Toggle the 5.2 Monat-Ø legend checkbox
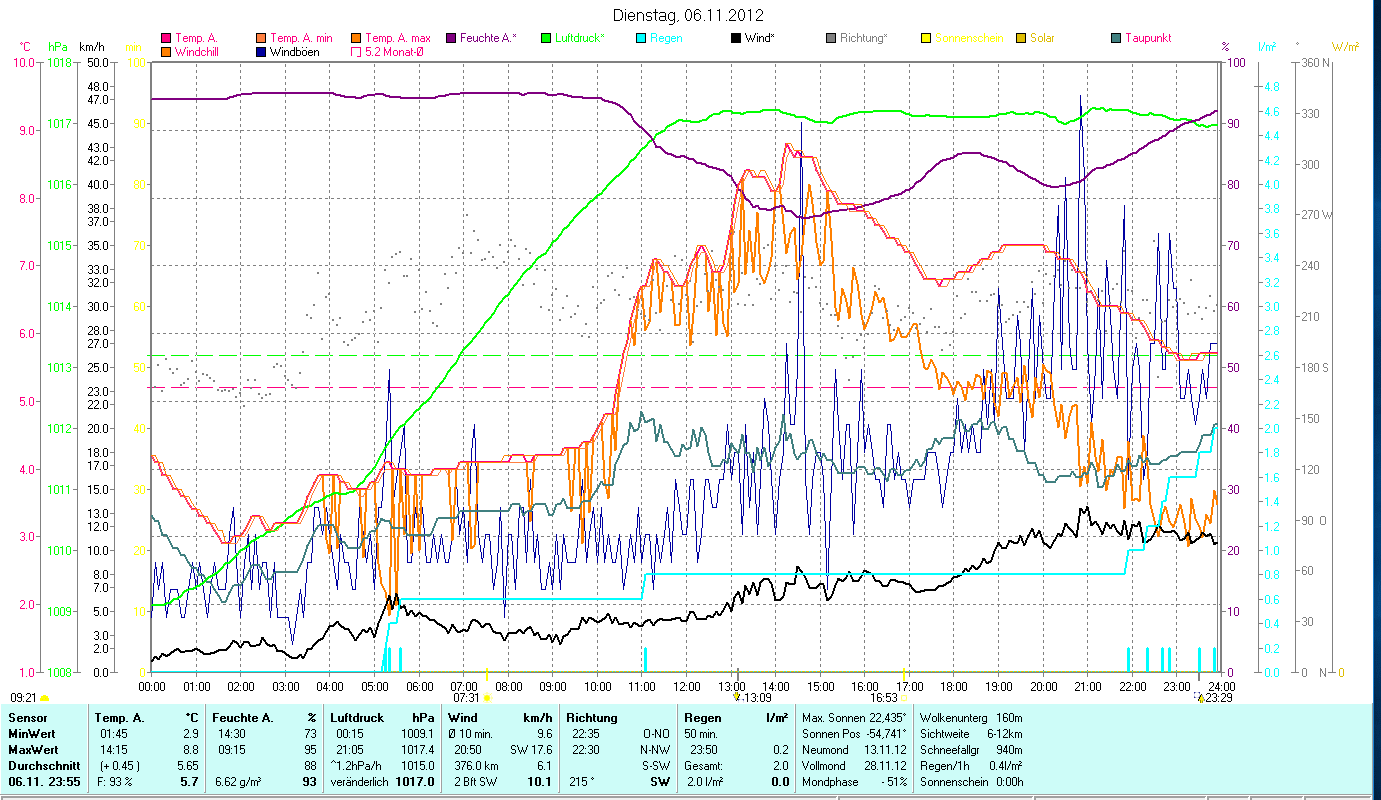1381x800 pixels. [358, 51]
